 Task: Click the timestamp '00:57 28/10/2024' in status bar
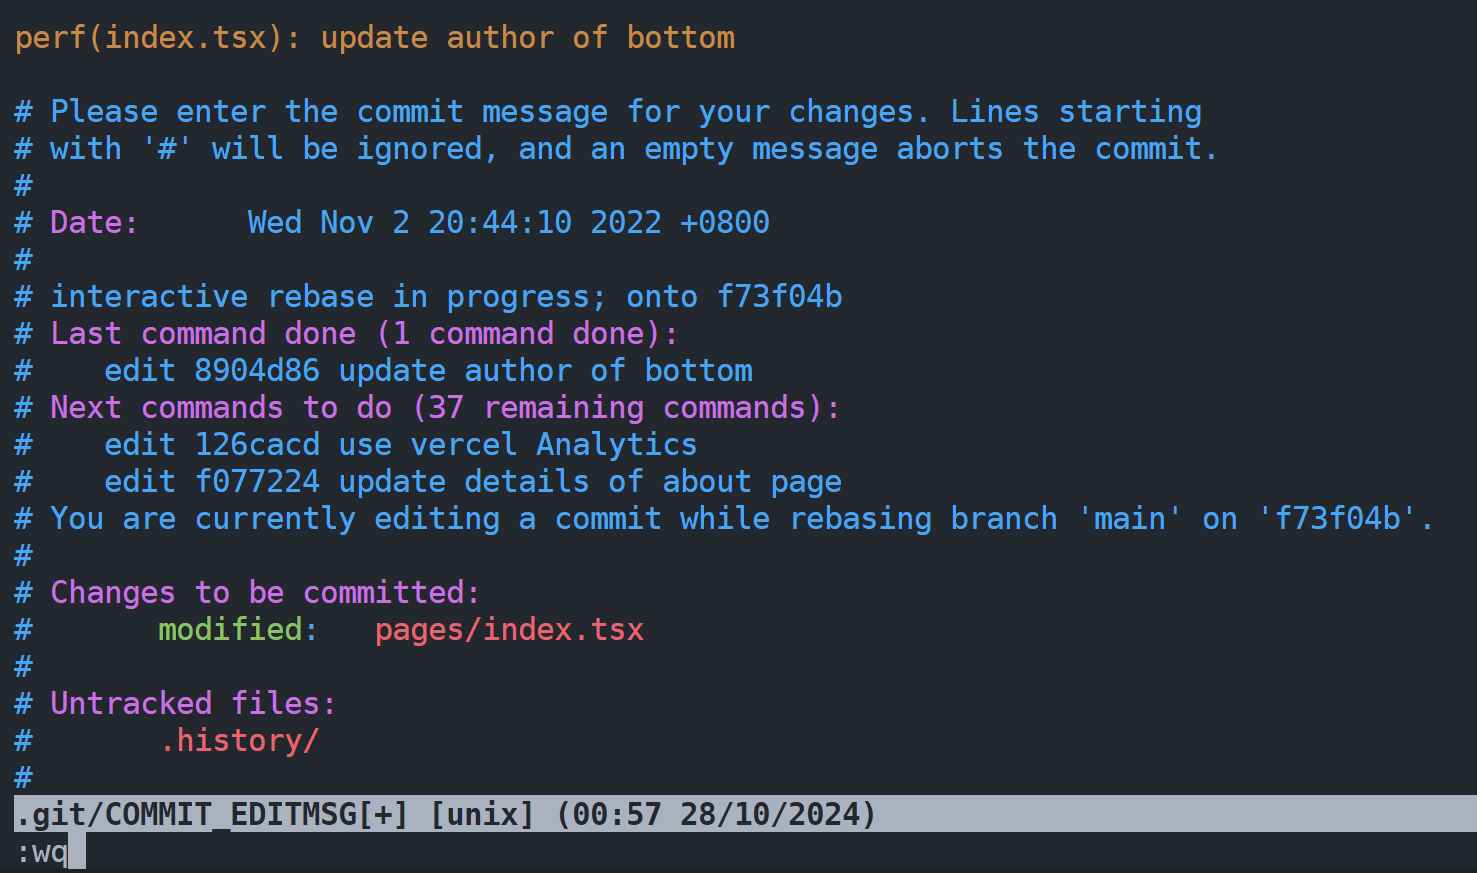coord(715,814)
